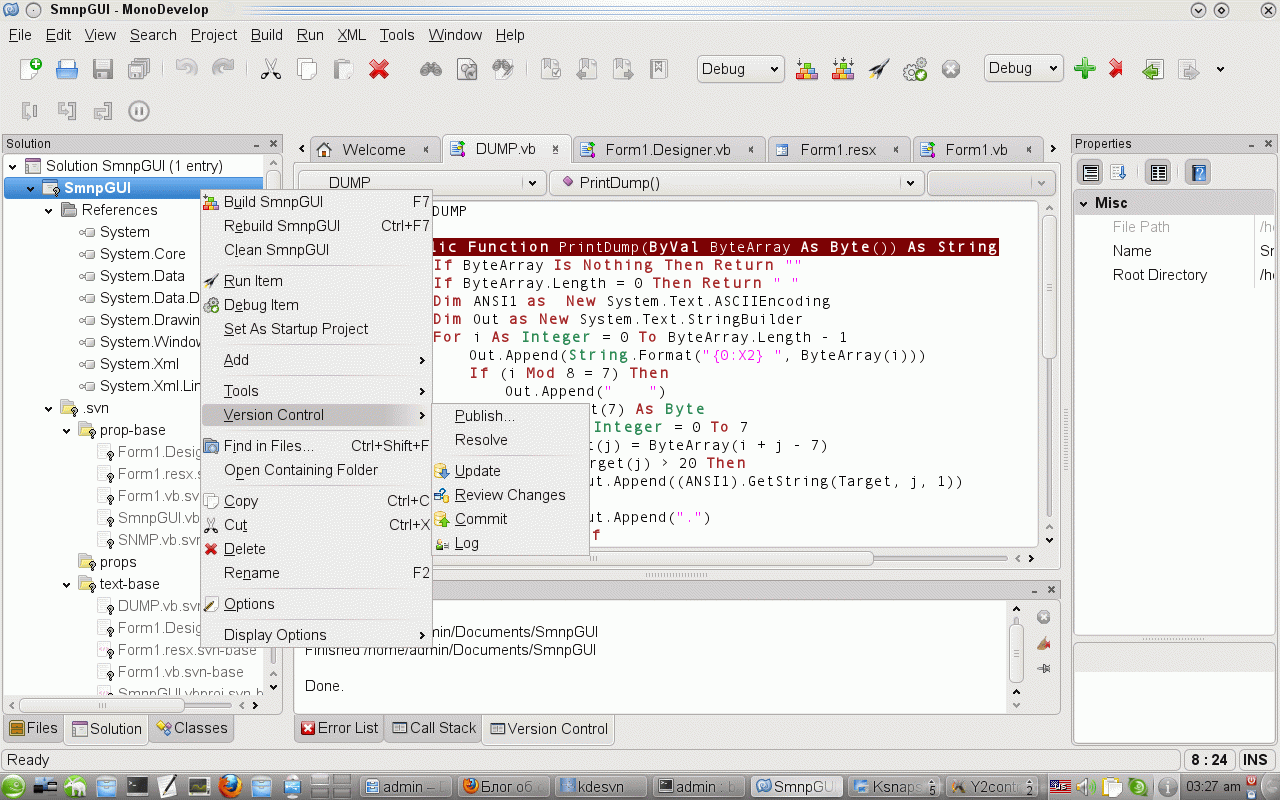Click the Undo arrow toolbar icon

click(x=186, y=69)
